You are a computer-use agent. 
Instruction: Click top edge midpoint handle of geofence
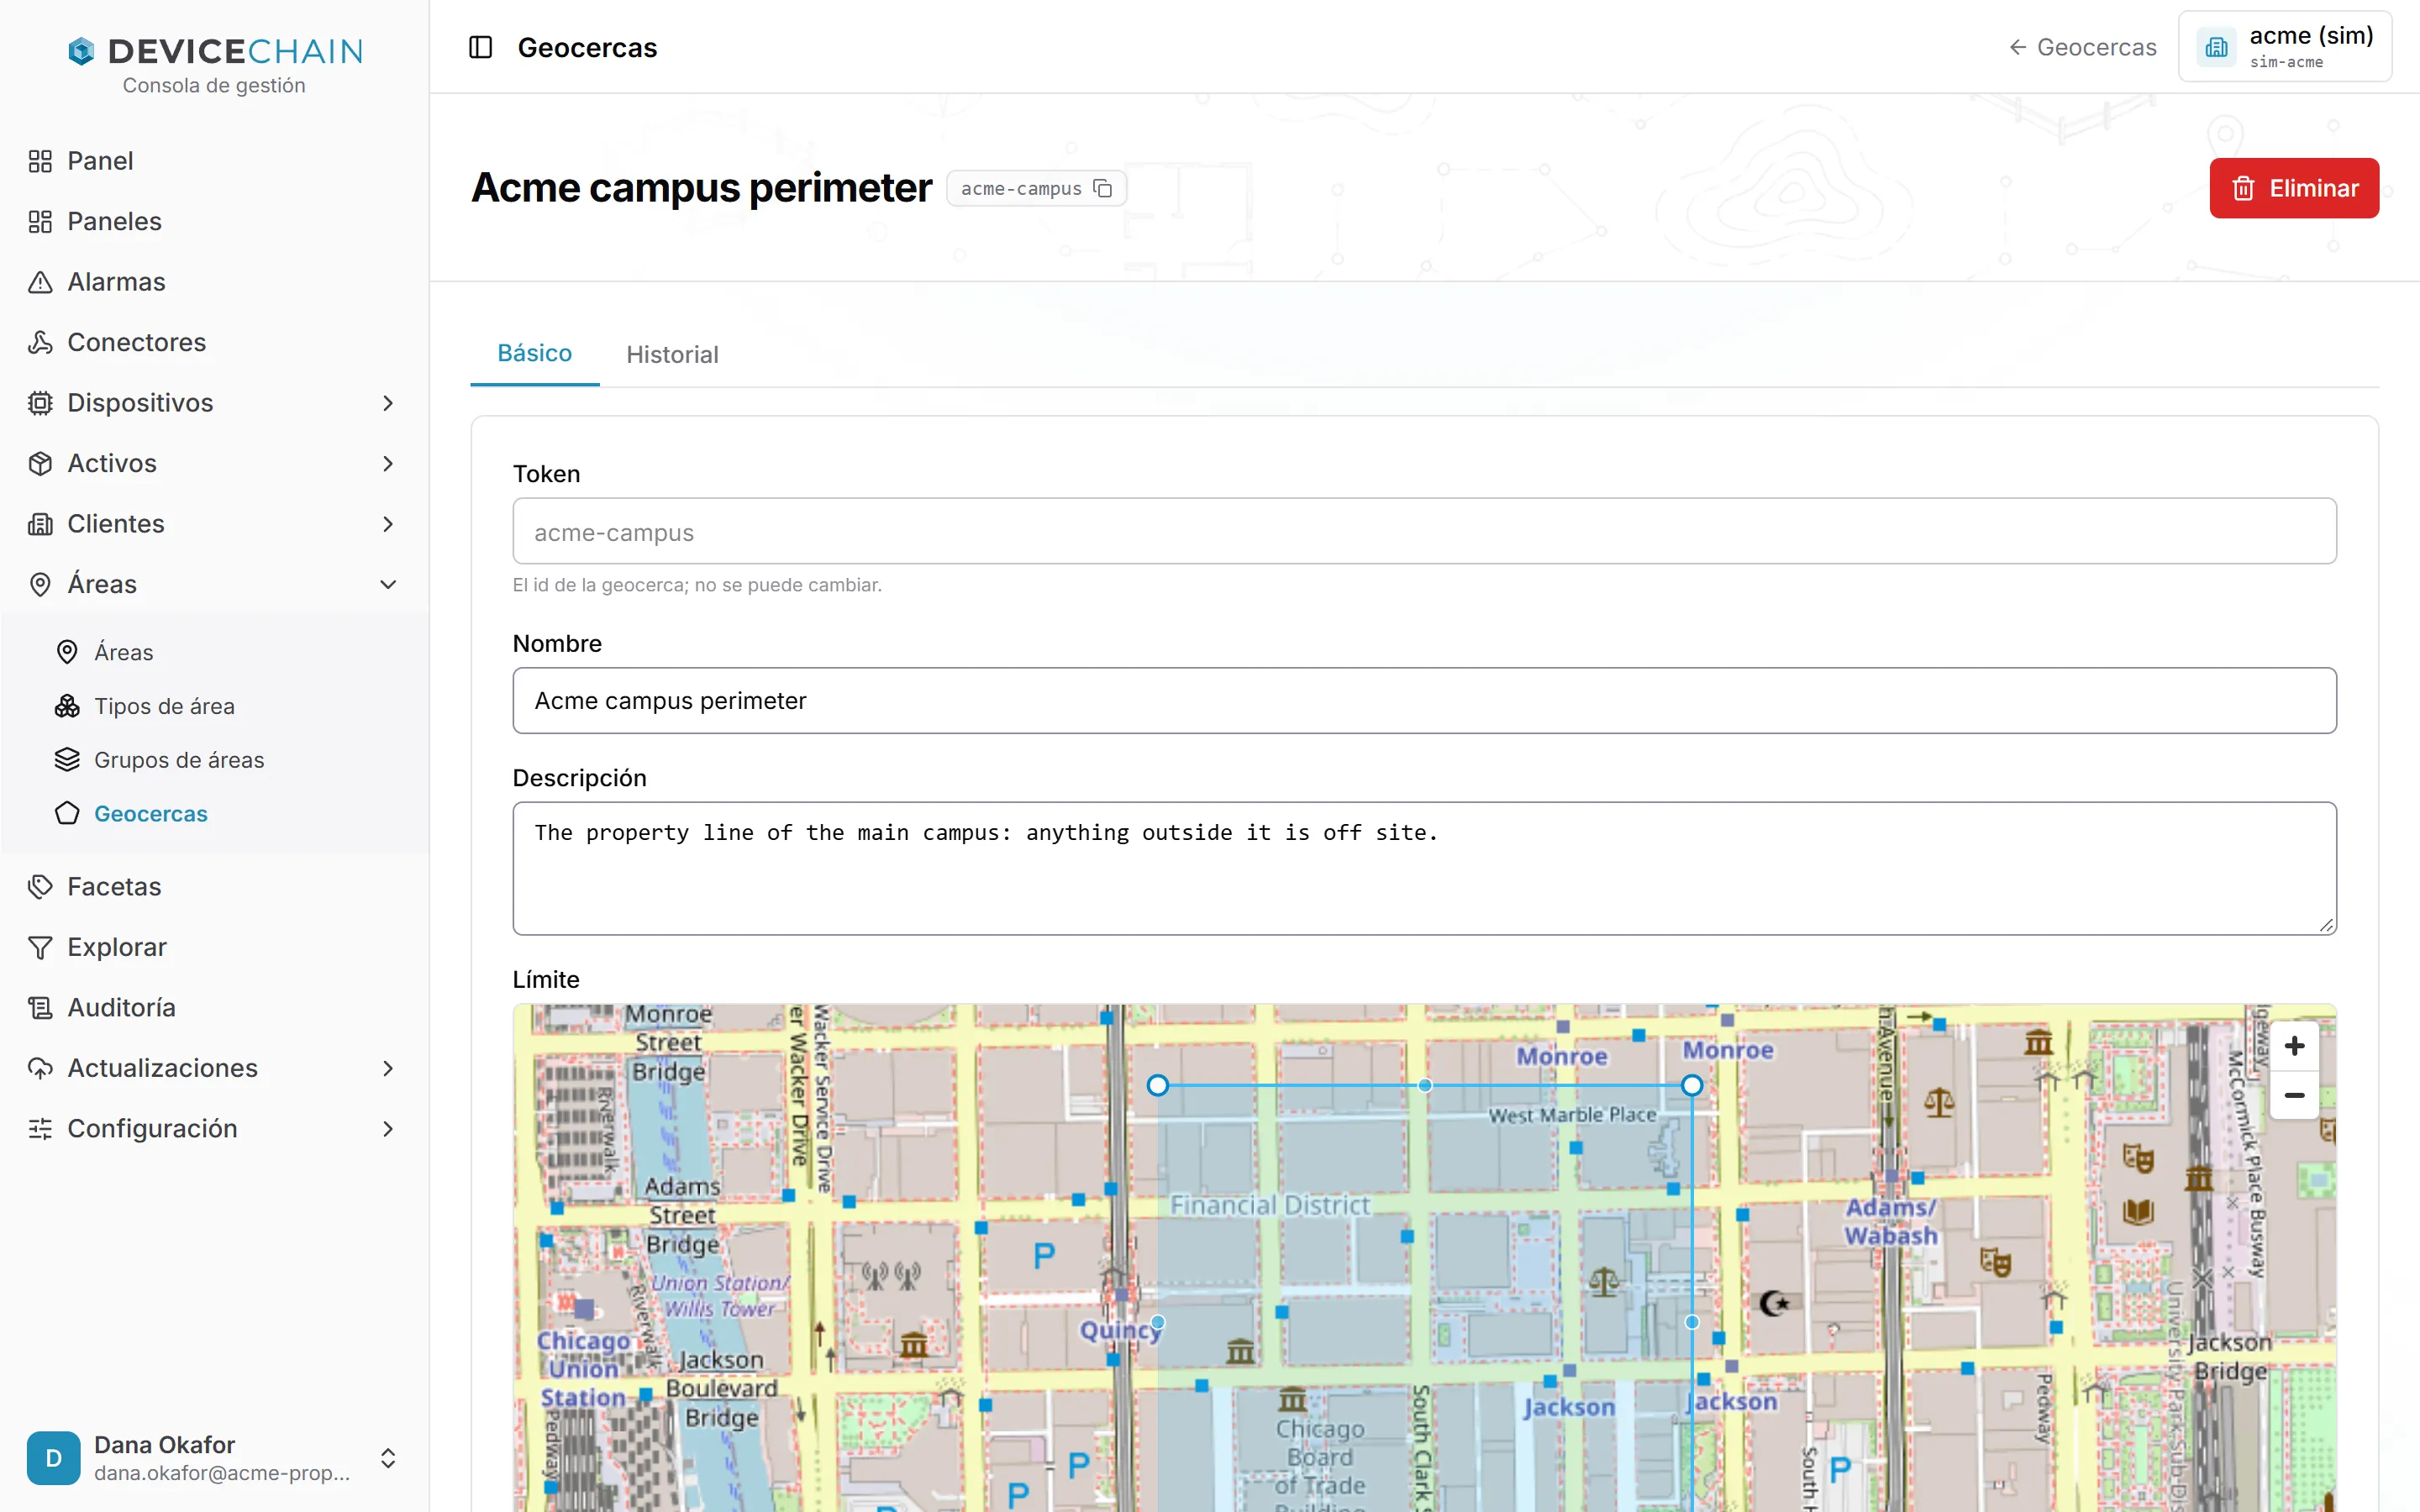(x=1424, y=1085)
